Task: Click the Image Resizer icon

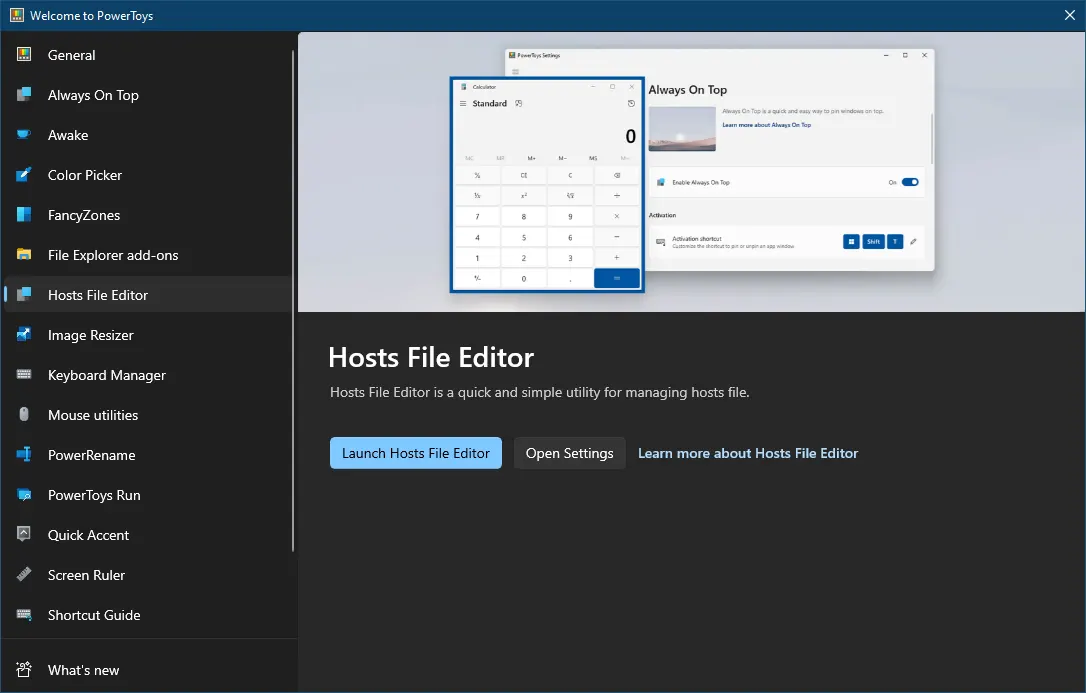Action: pyautogui.click(x=24, y=335)
